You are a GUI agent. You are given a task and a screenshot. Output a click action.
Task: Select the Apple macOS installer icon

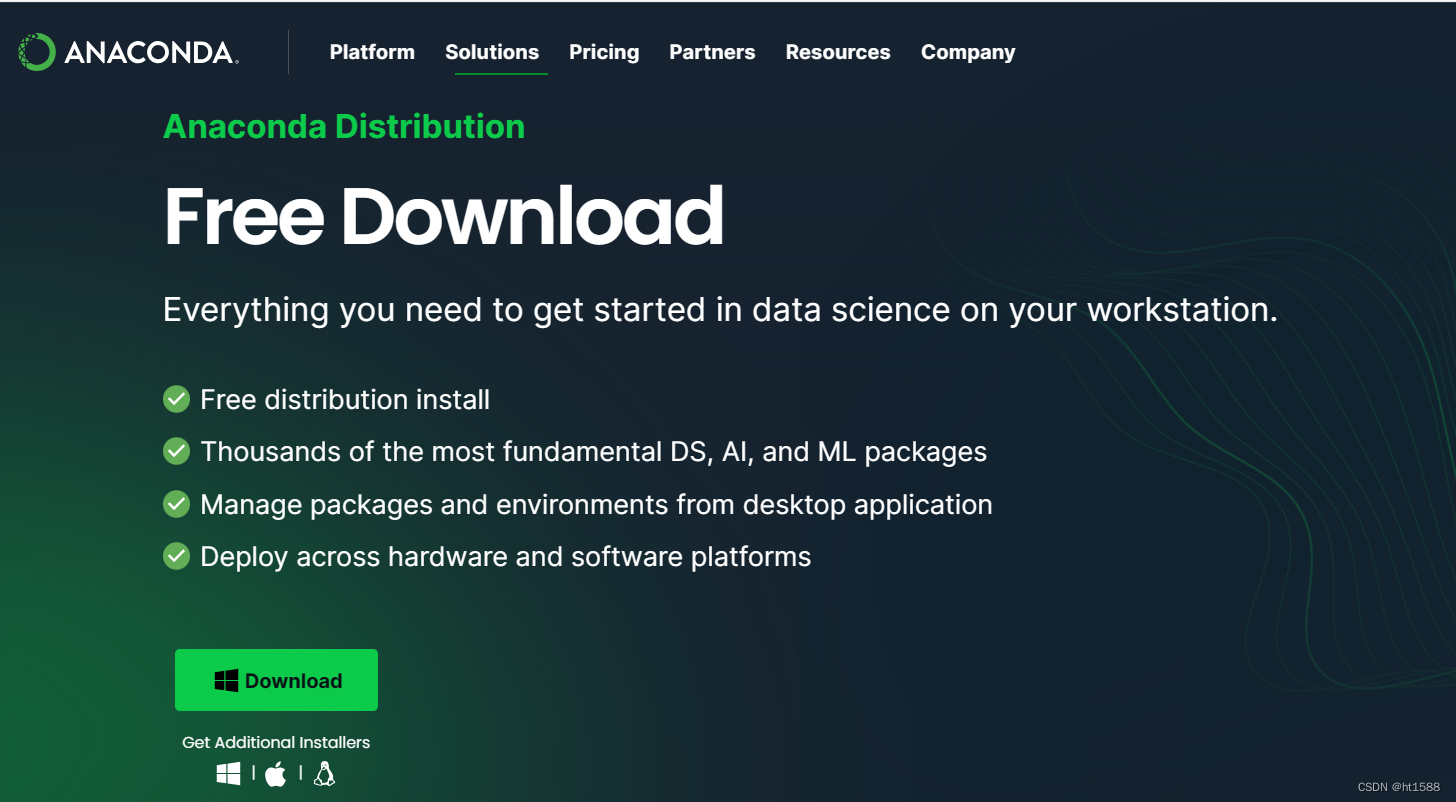coord(276,774)
